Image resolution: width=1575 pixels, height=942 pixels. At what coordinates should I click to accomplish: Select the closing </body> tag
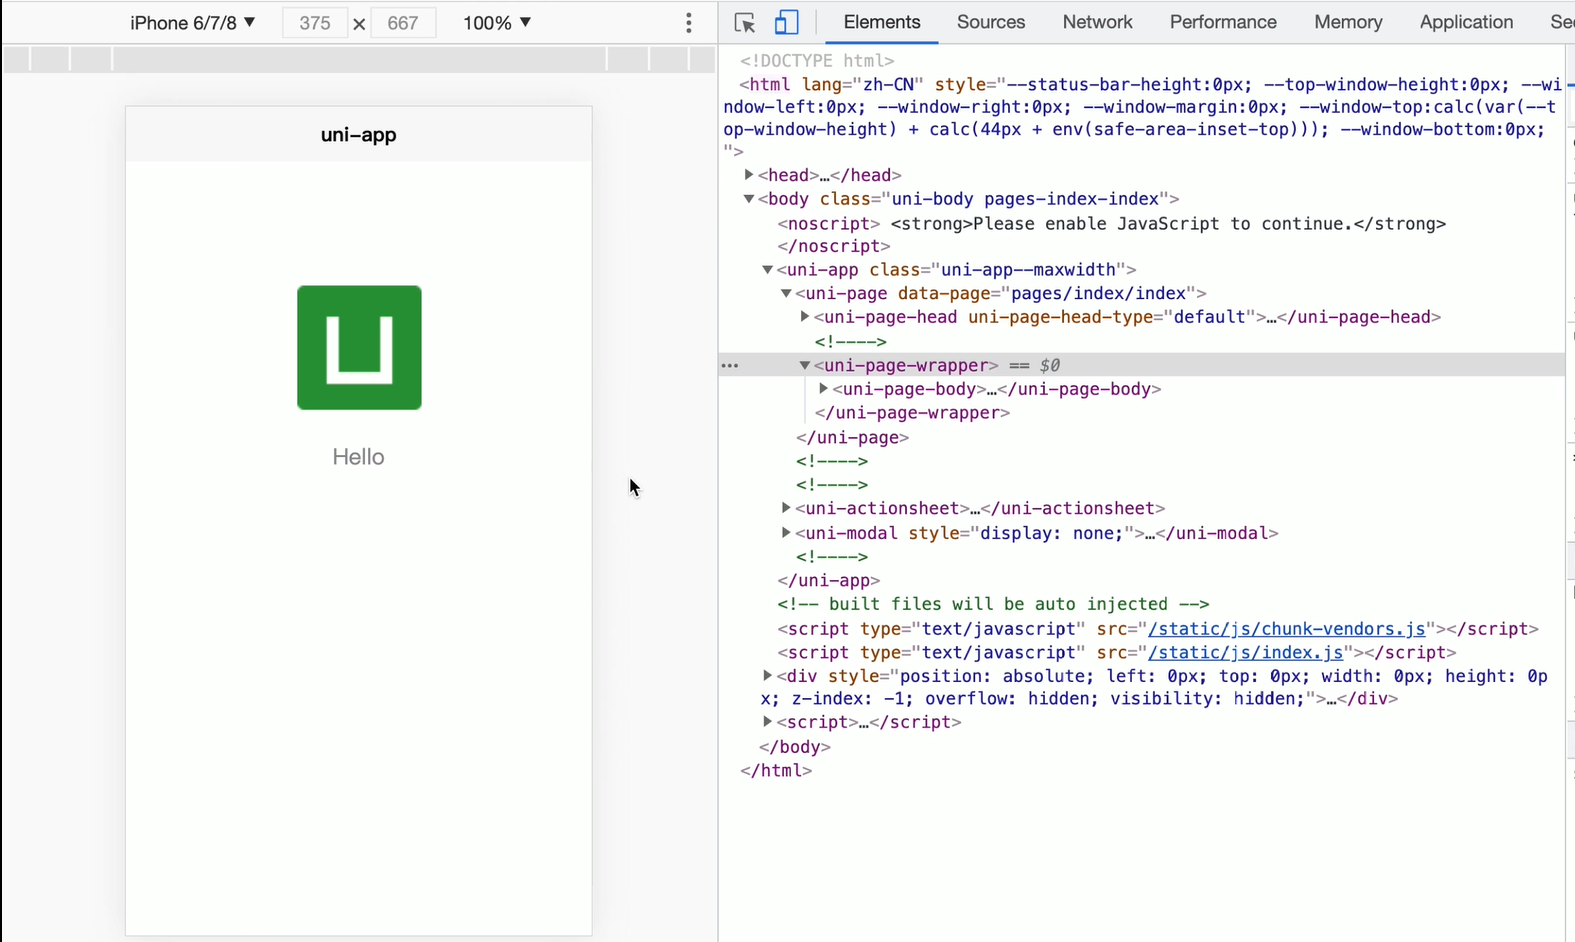[x=795, y=747]
